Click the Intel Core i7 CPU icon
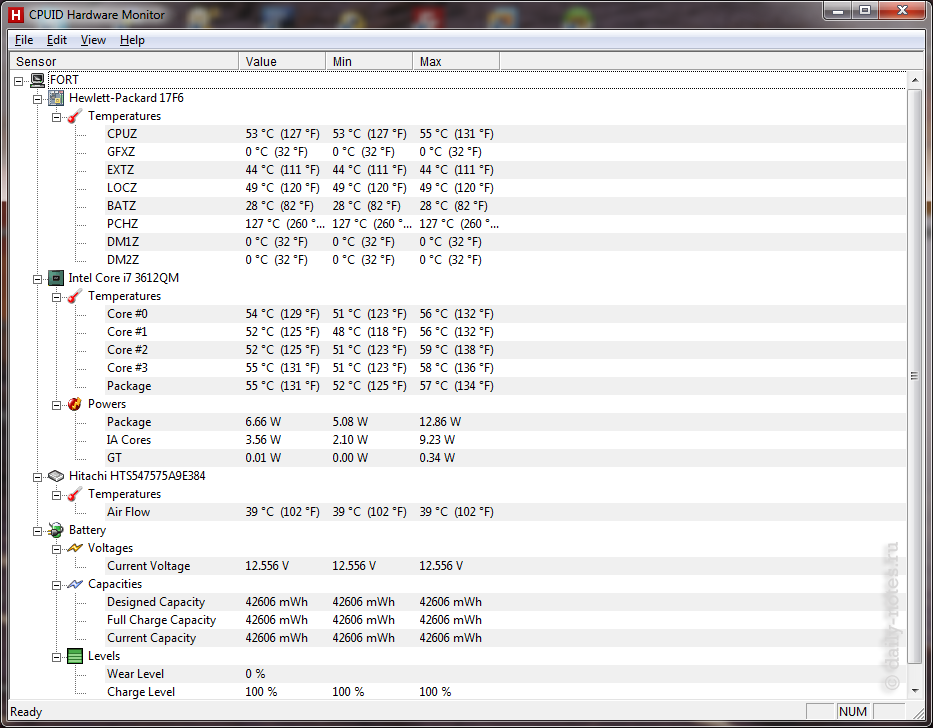Screen dimensions: 933x728 point(57,278)
